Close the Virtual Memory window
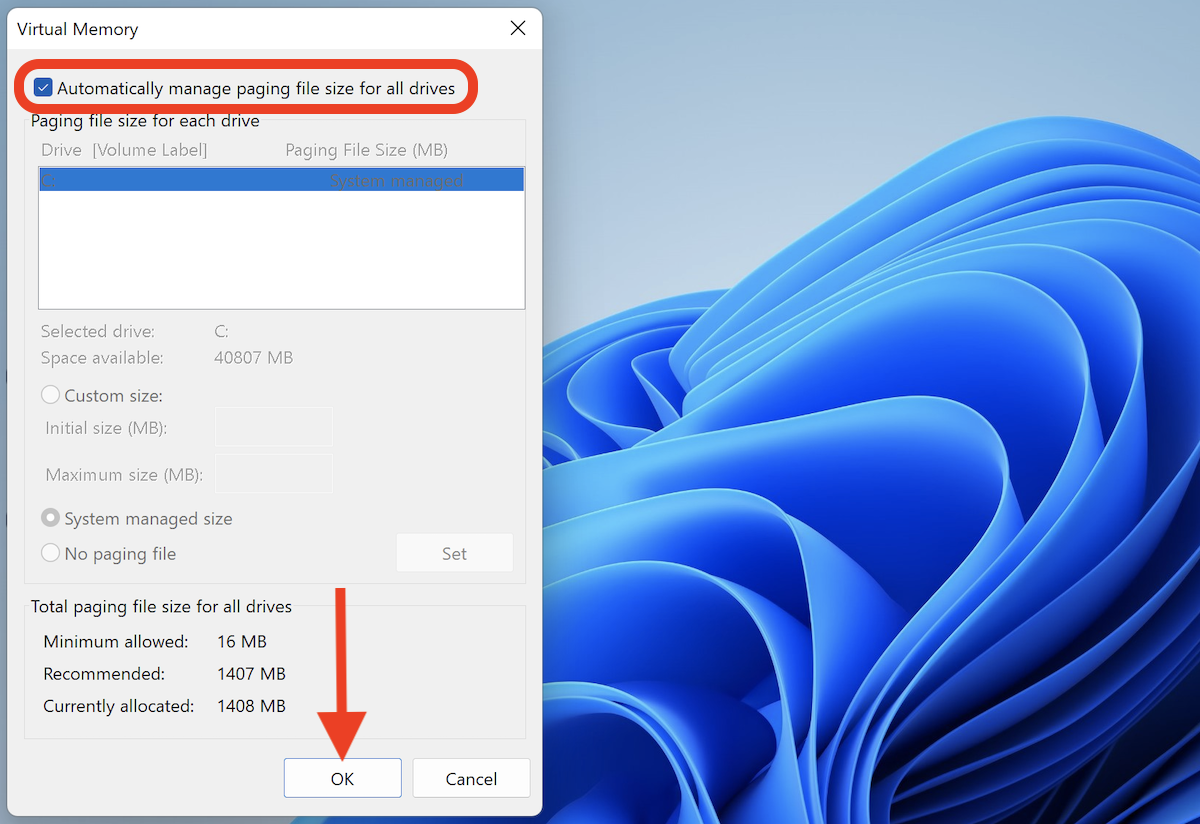 click(518, 28)
